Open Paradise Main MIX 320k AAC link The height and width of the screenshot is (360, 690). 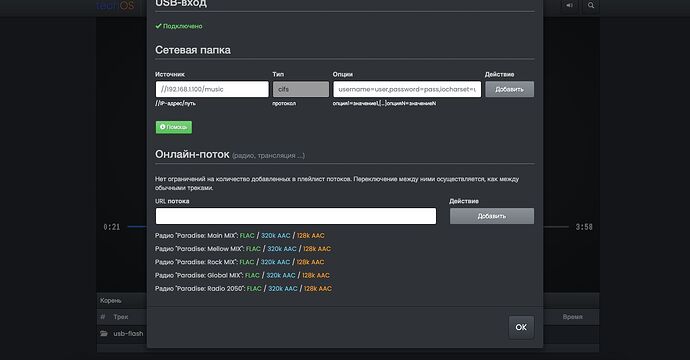coord(276,235)
